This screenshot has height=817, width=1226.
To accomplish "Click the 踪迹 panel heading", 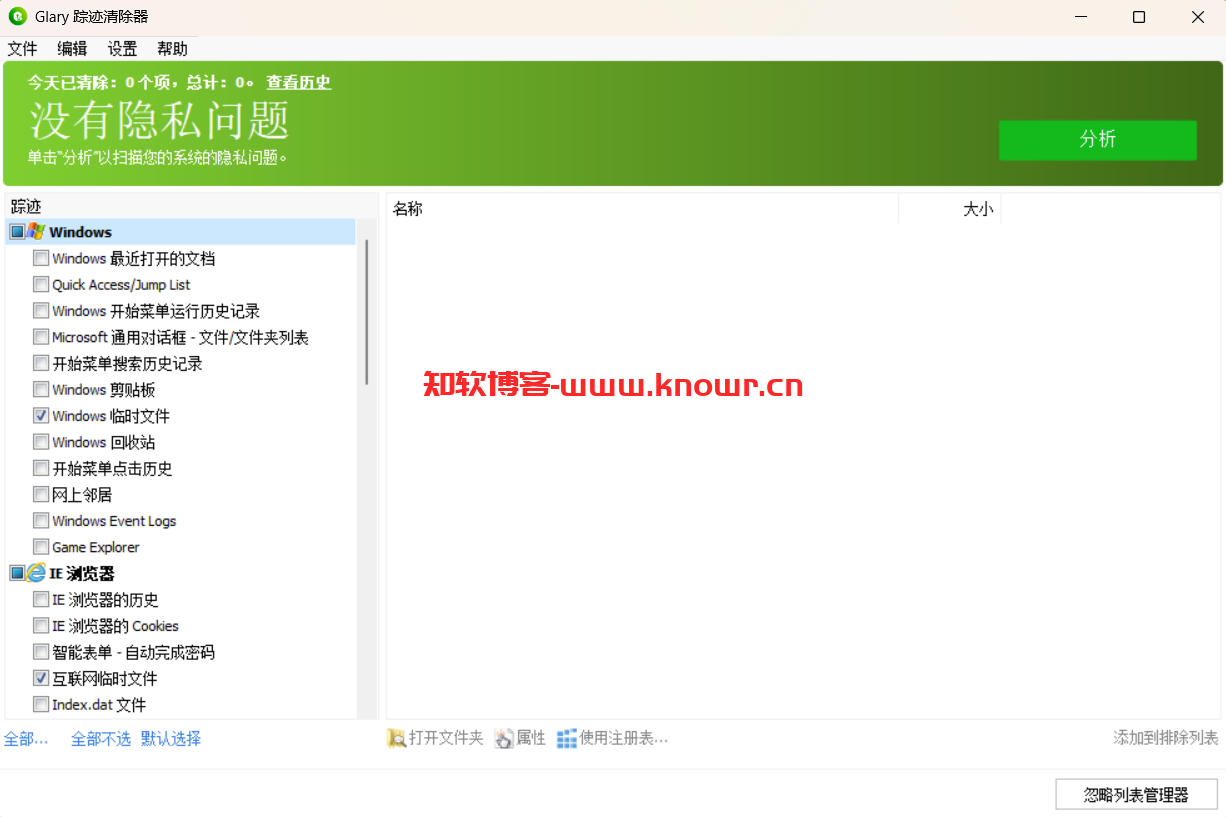I will 26,206.
